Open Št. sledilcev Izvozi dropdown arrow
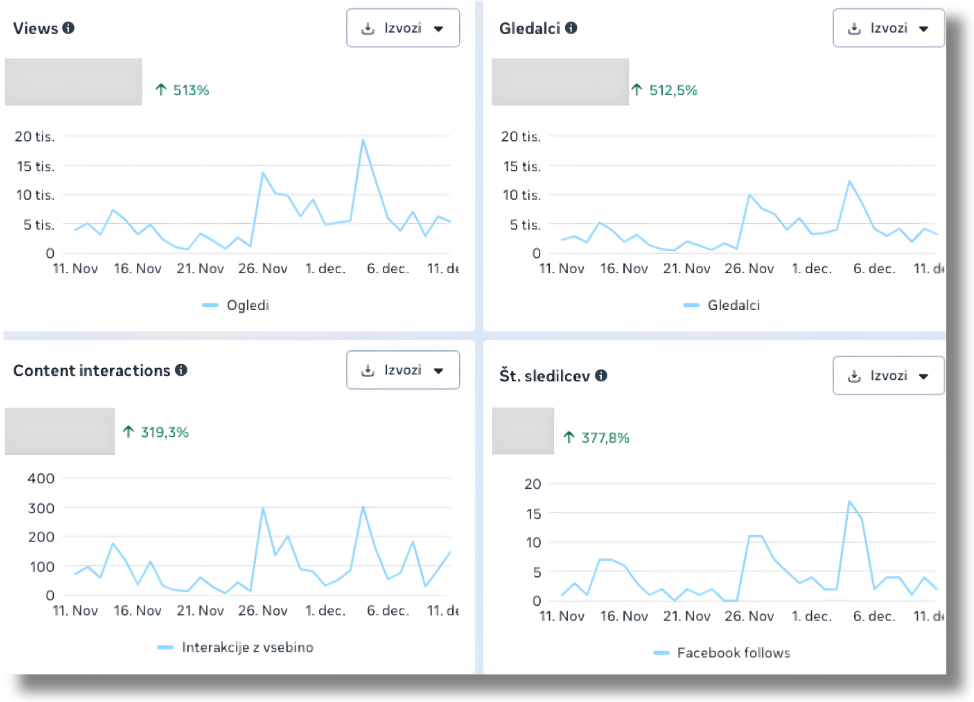 click(924, 376)
